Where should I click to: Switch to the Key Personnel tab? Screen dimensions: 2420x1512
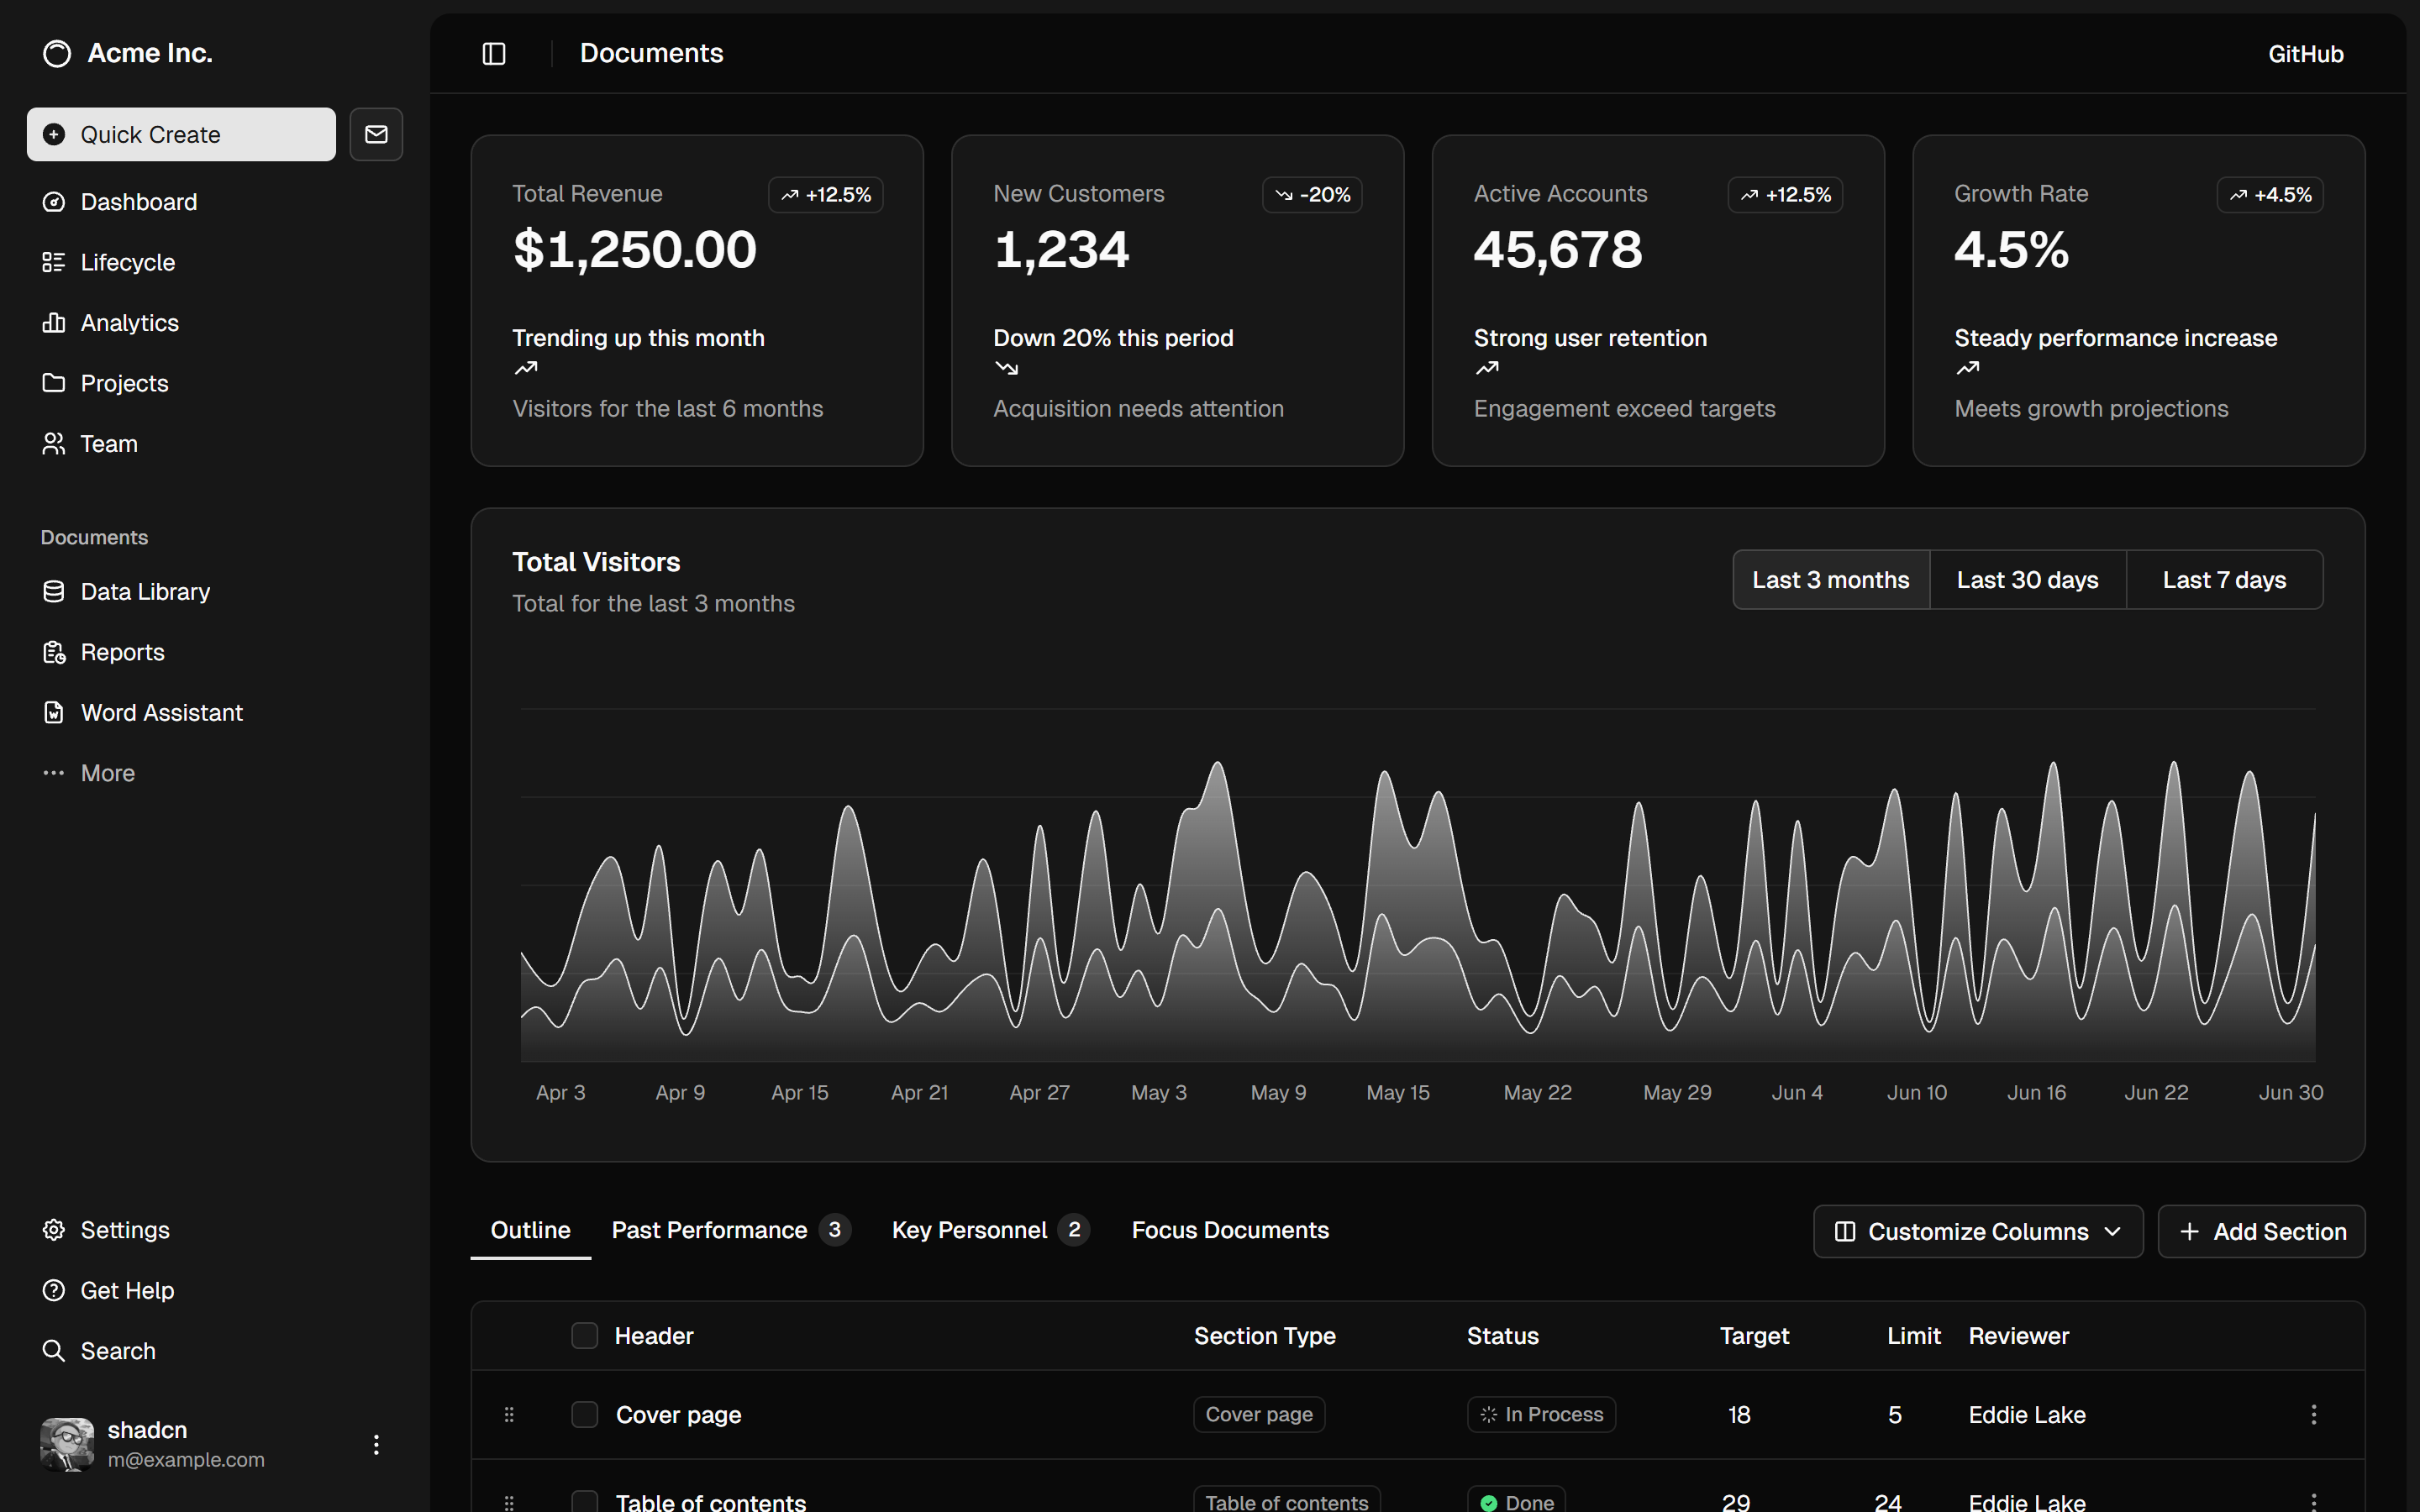[967, 1230]
